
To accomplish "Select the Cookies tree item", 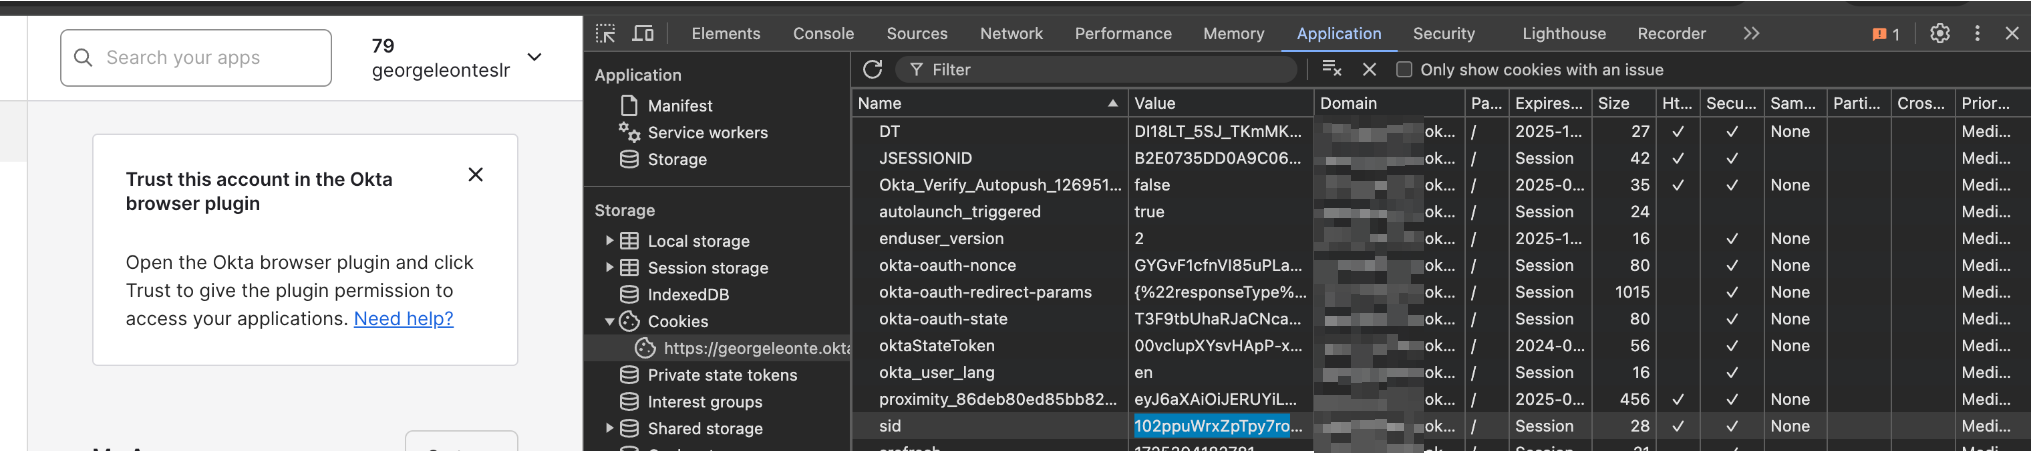I will point(678,321).
